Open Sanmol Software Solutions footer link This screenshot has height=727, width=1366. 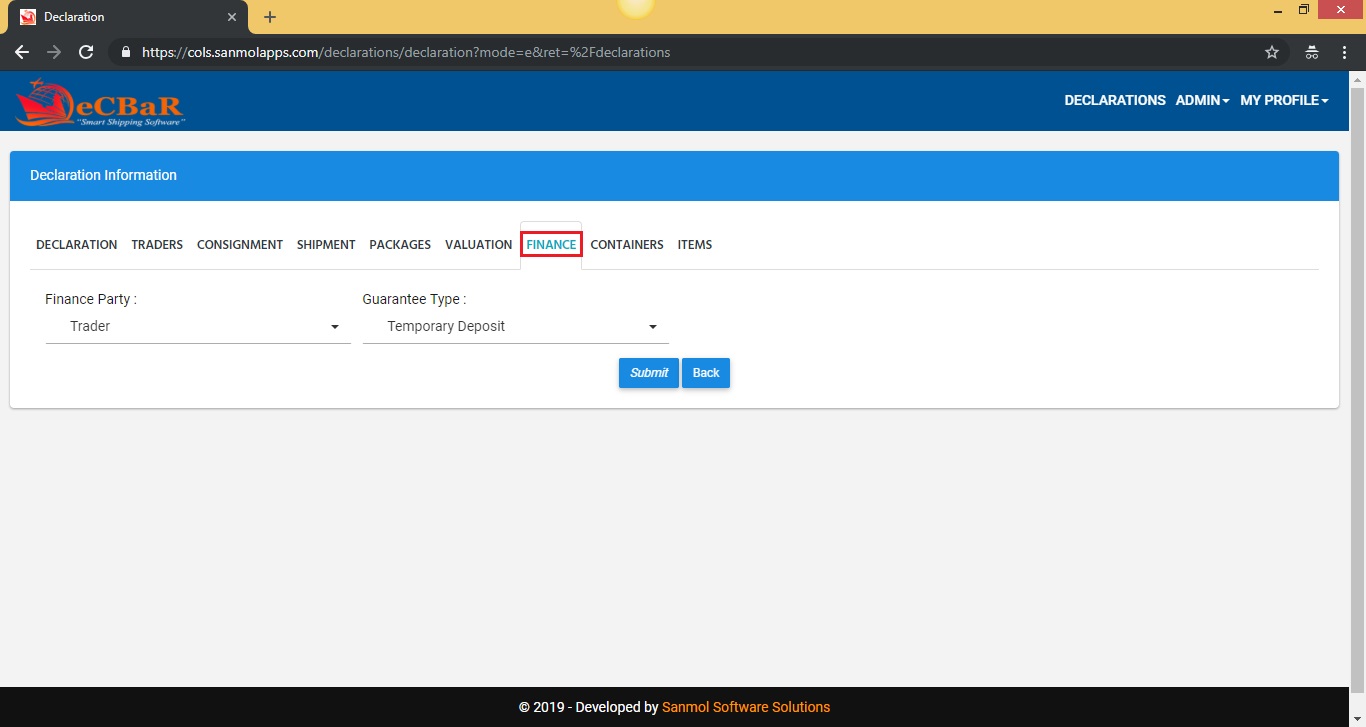click(746, 707)
